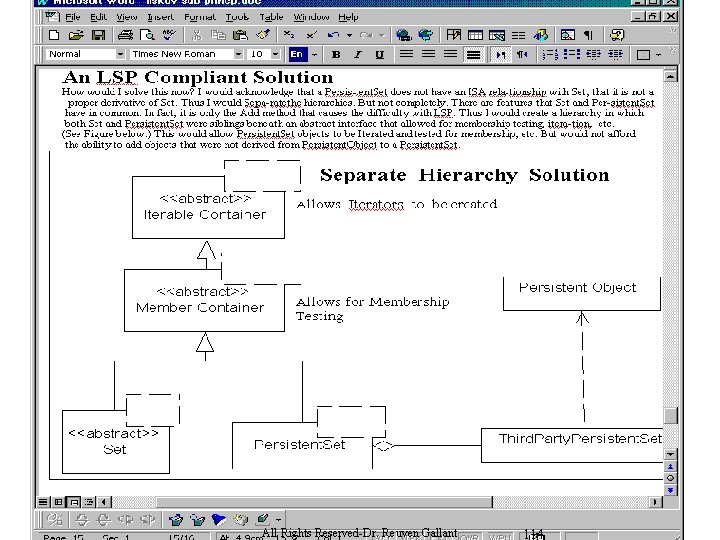Save the document with floppy icon
Screen dimensions: 720x540
pyautogui.click(x=98, y=35)
